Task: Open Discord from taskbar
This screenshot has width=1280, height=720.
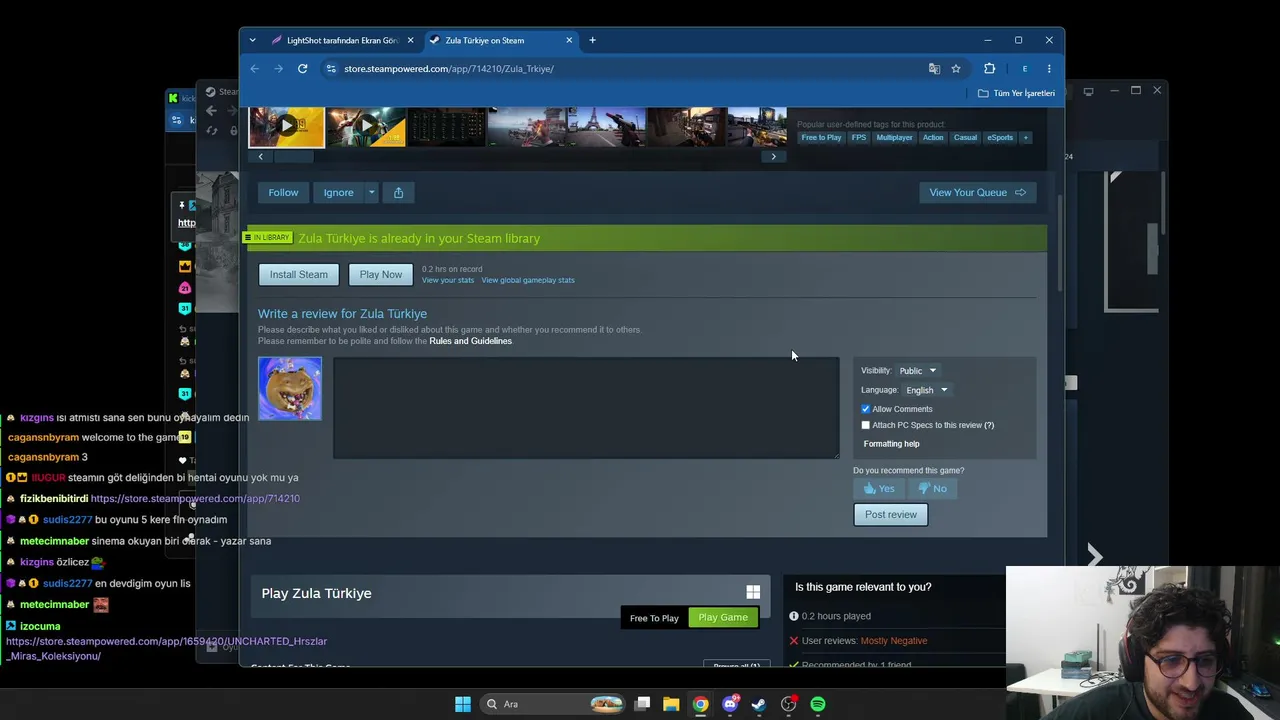Action: [x=730, y=704]
